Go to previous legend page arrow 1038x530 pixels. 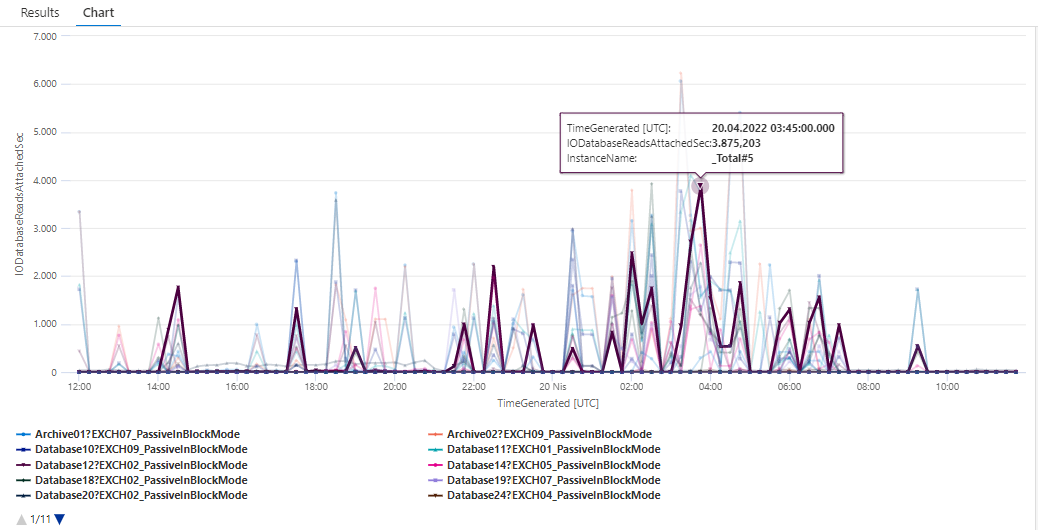tap(21, 519)
